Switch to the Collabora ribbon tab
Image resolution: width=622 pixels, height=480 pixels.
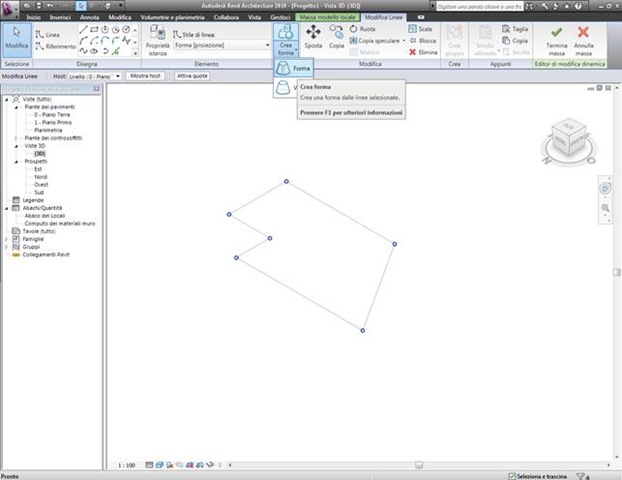click(226, 17)
